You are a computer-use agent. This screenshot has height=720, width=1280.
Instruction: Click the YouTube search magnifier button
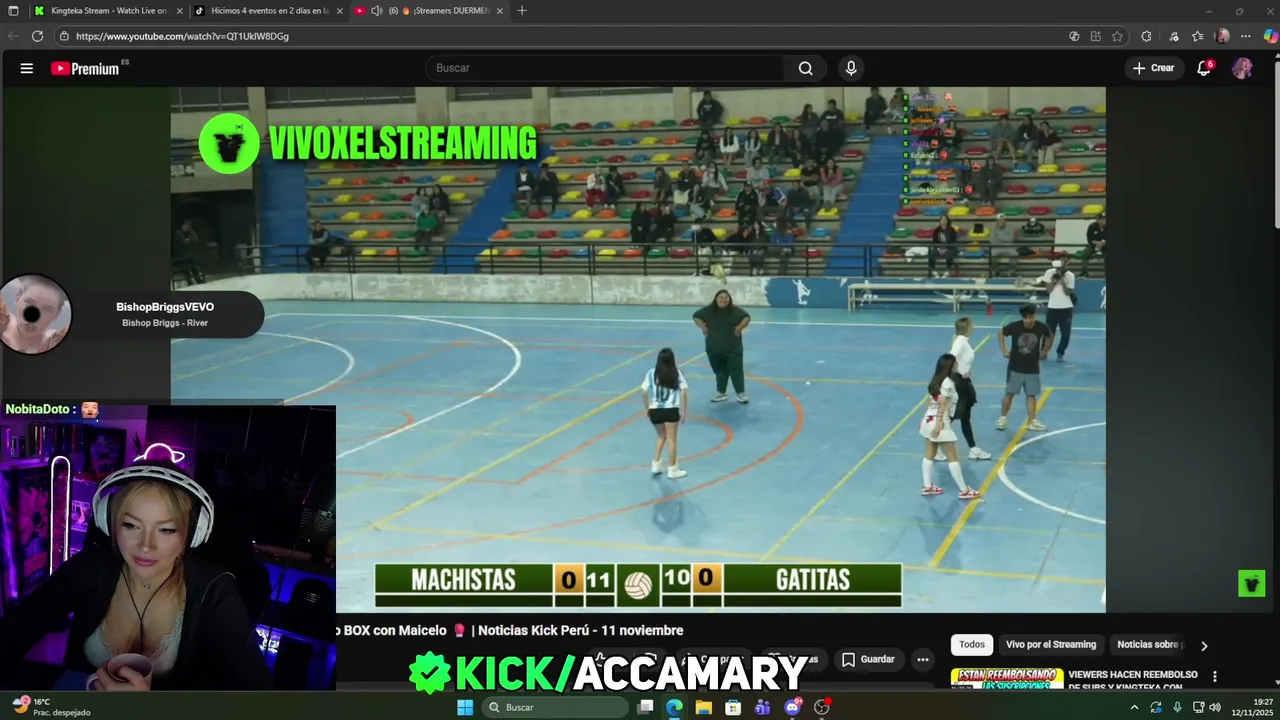806,68
